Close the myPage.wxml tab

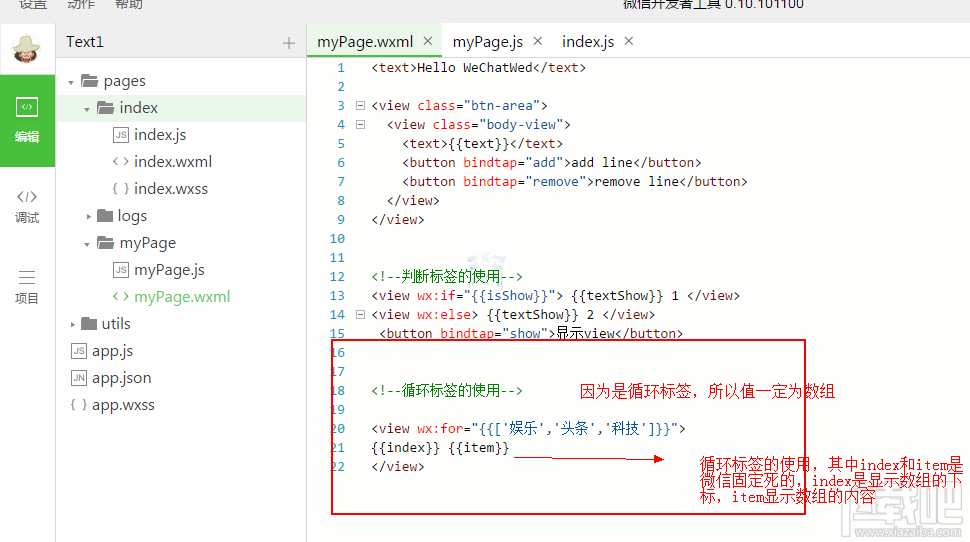[427, 41]
